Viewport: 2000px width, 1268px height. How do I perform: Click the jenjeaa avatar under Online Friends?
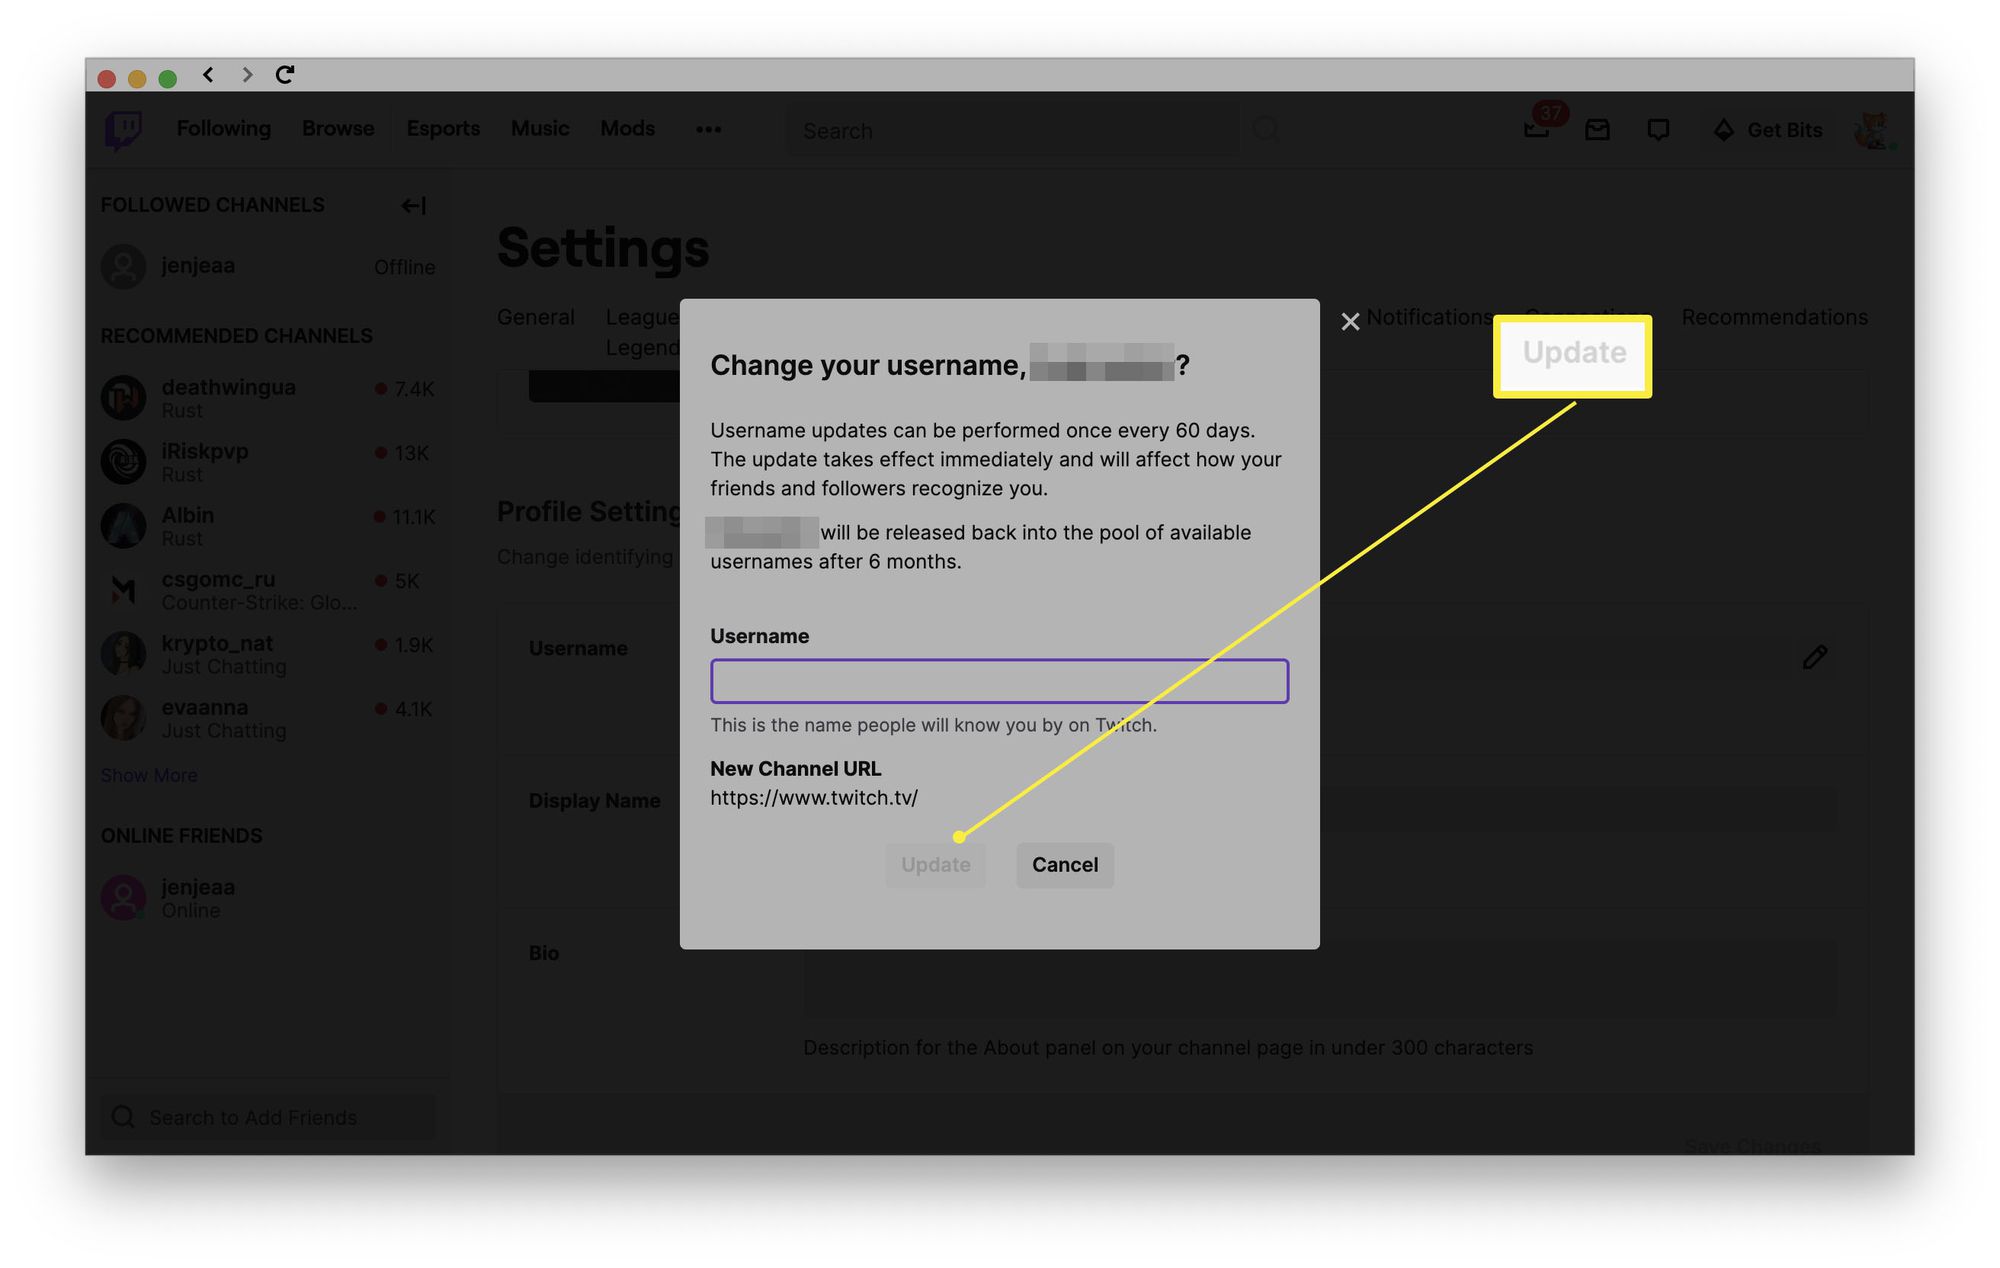click(x=124, y=897)
